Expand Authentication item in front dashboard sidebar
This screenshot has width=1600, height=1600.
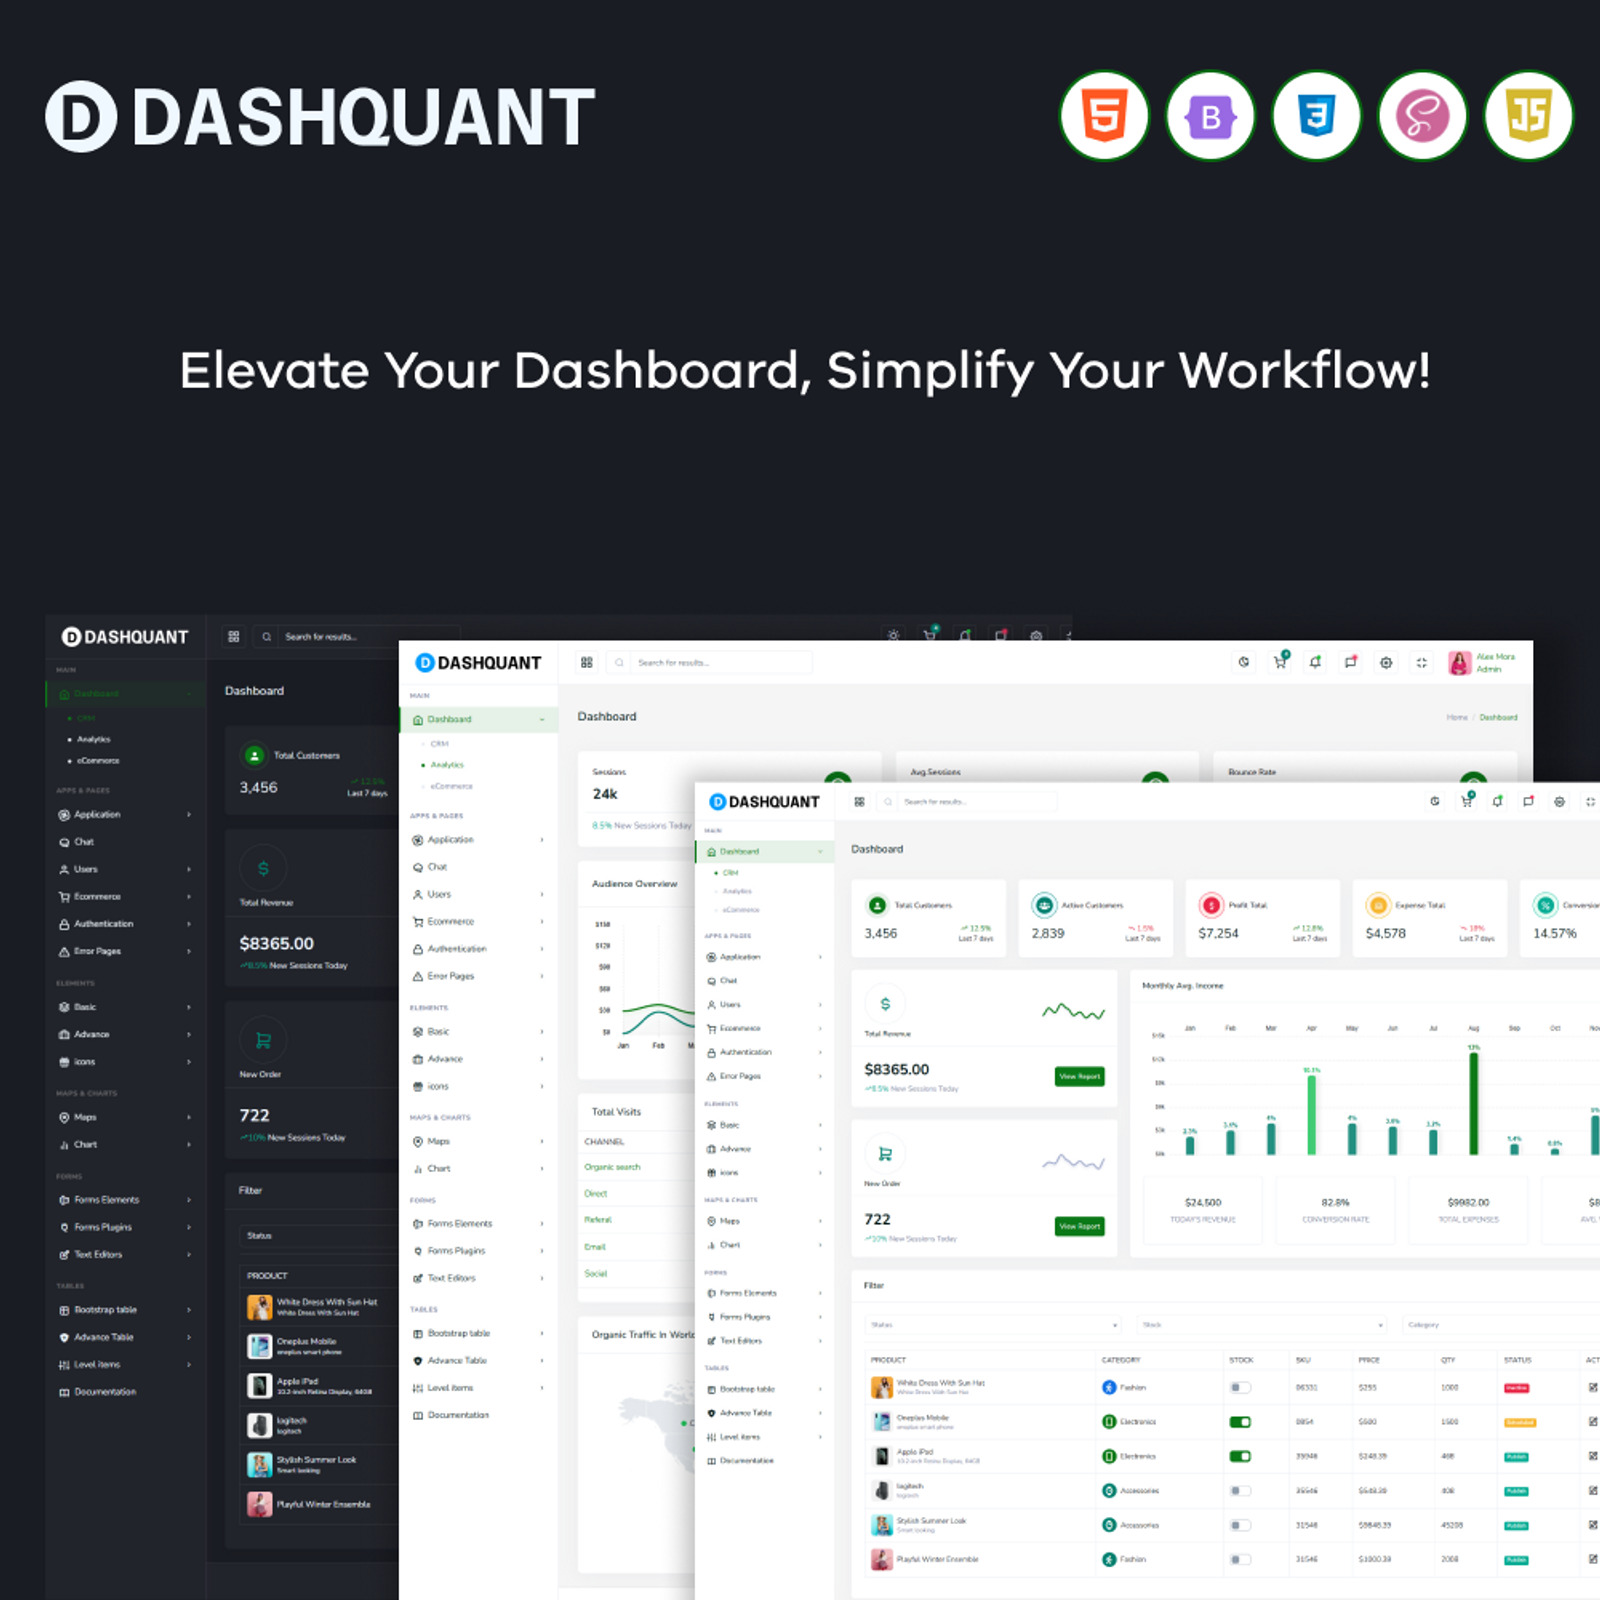point(765,1052)
